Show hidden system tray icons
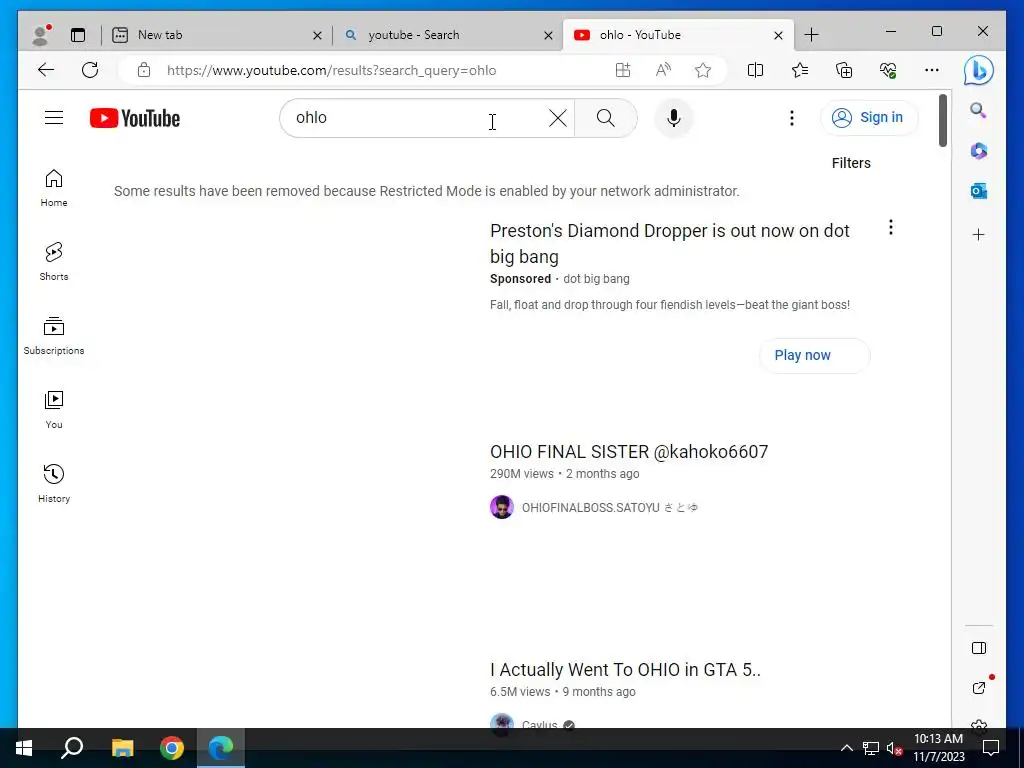1024x768 pixels. pos(846,748)
